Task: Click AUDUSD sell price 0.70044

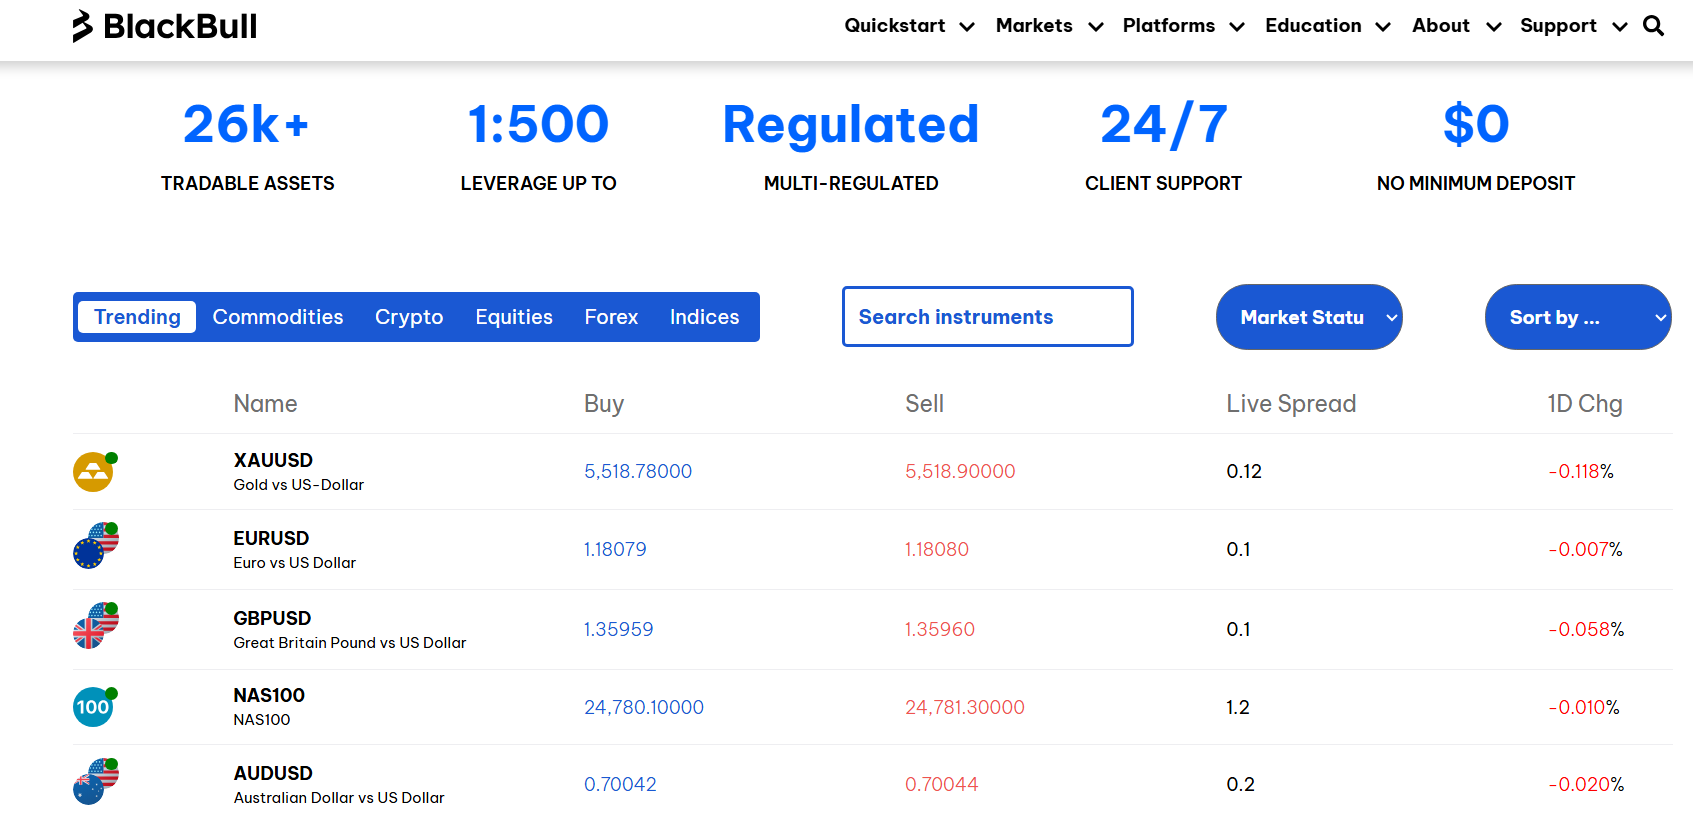Action: 942,784
